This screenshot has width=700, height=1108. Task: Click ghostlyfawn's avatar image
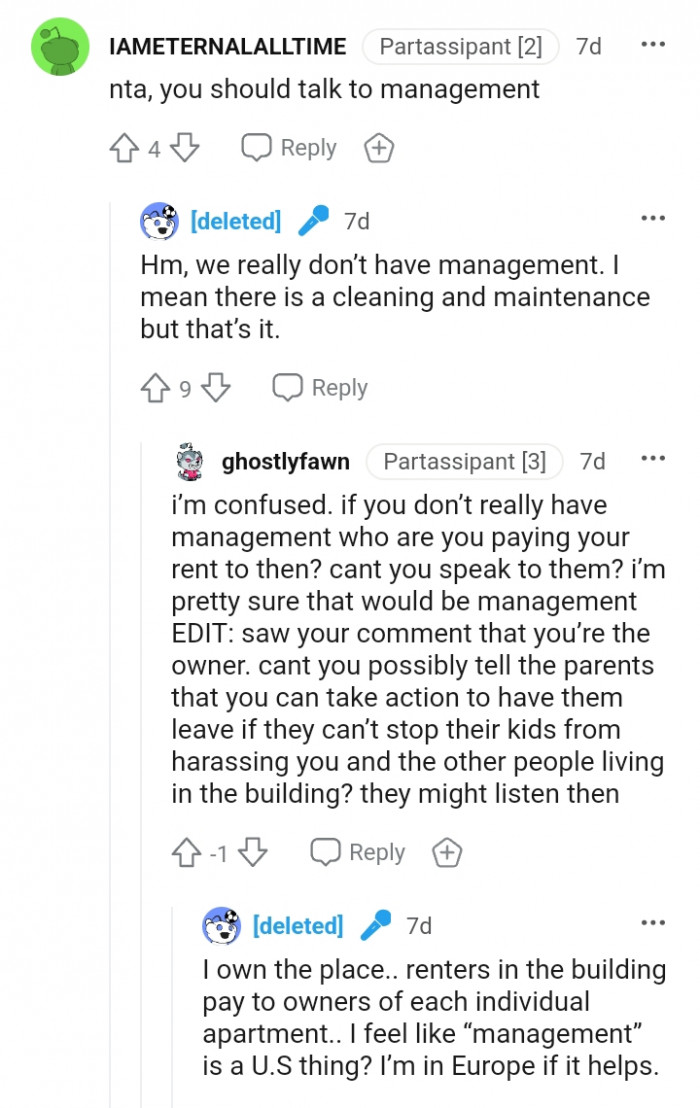point(188,461)
